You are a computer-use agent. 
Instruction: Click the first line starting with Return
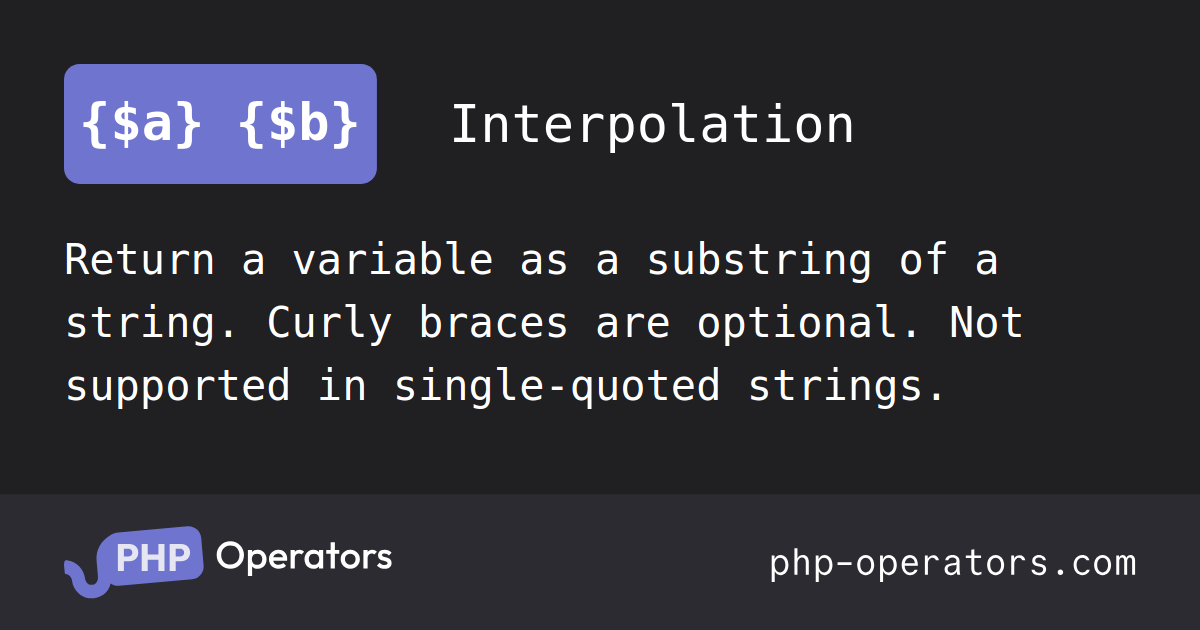click(531, 260)
